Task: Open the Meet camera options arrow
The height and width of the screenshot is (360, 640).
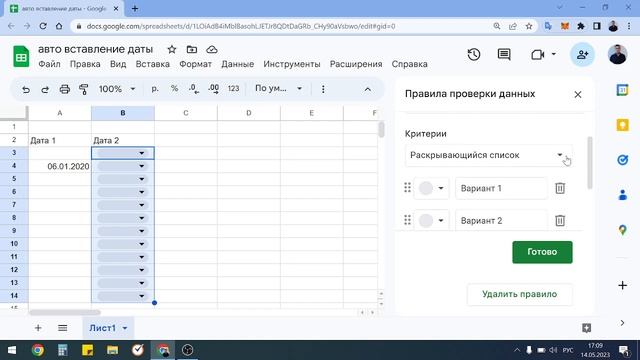Action: [553, 54]
